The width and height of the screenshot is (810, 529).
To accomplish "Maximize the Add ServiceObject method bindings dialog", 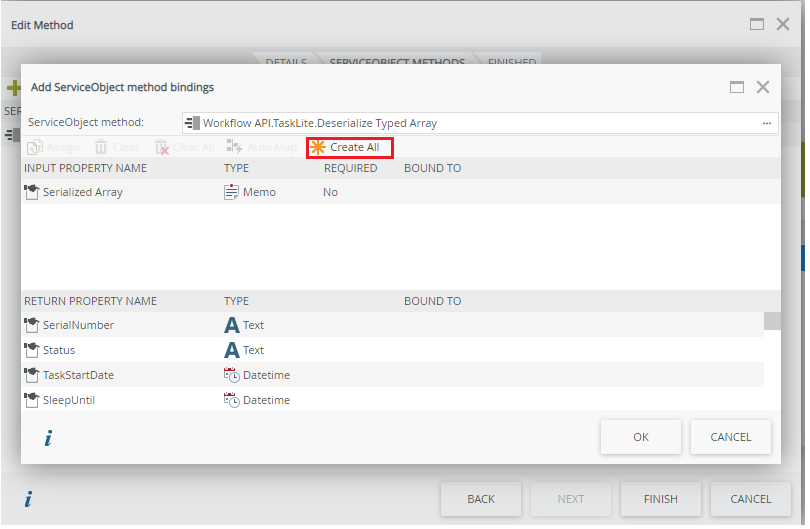I will 737,87.
